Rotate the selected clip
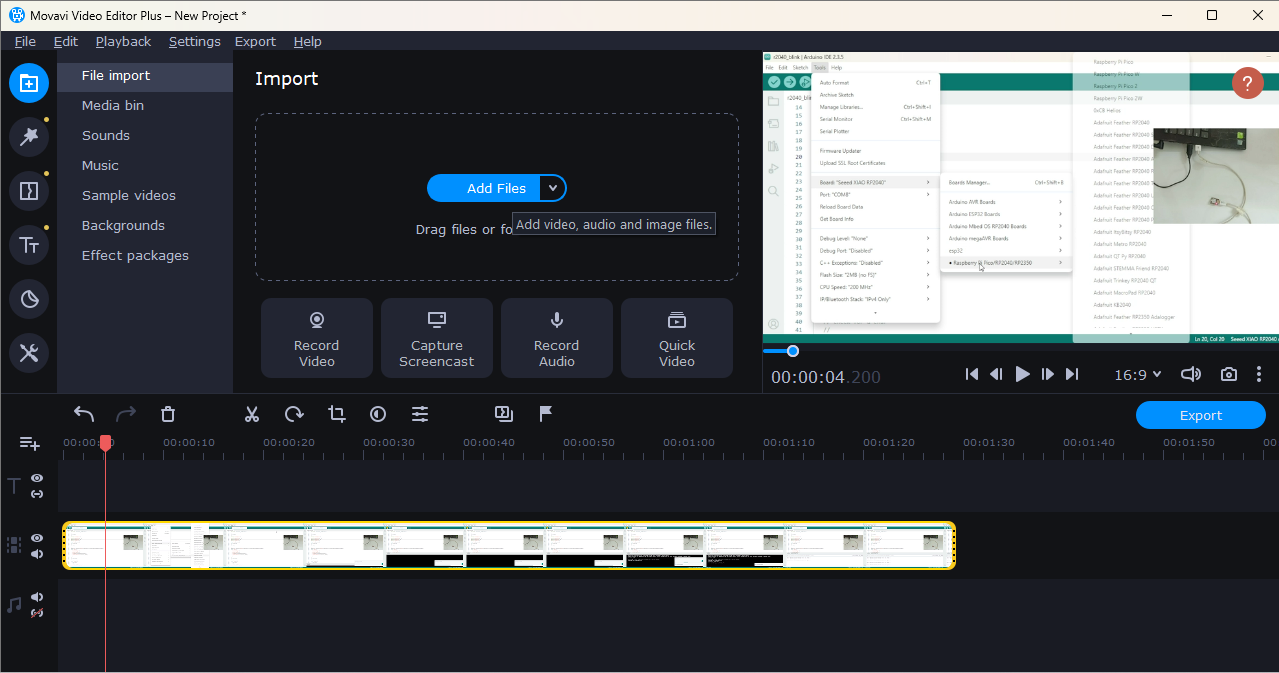Image resolution: width=1279 pixels, height=673 pixels. 294,414
